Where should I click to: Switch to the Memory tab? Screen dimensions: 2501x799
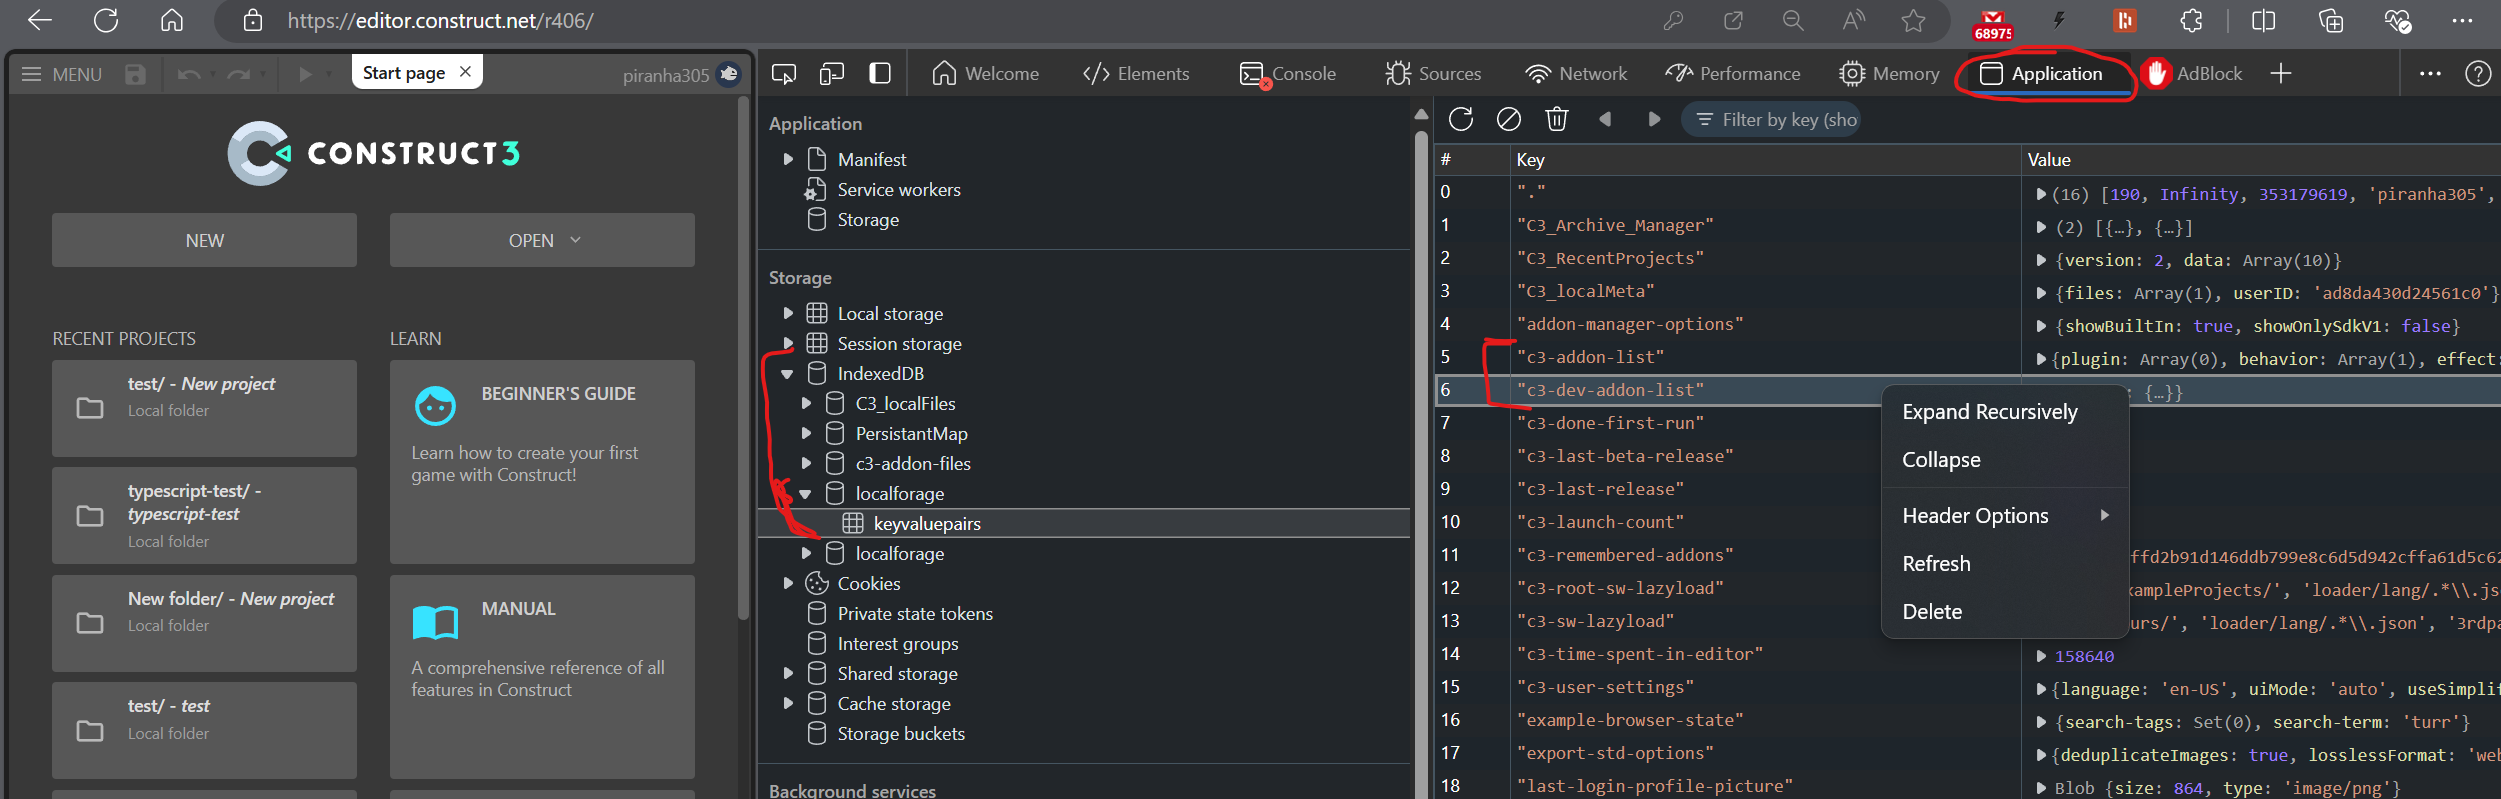(1889, 73)
